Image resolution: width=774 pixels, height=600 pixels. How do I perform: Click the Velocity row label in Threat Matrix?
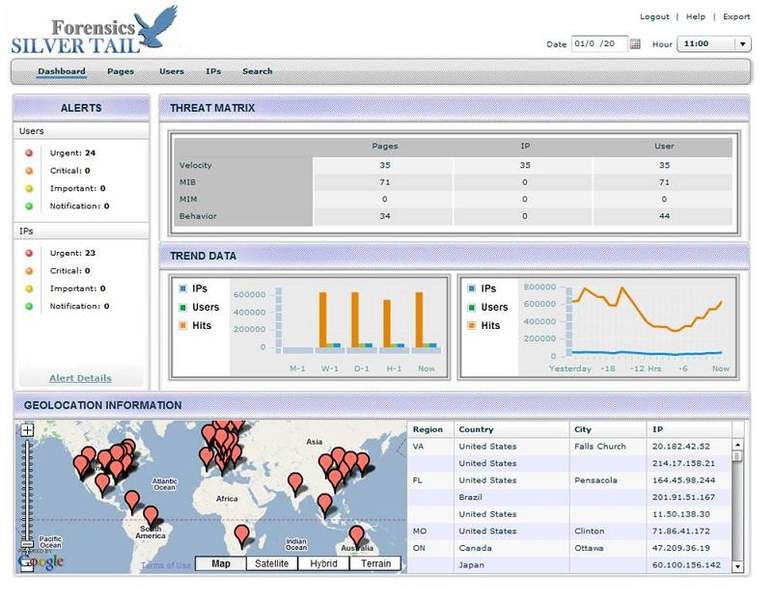195,165
